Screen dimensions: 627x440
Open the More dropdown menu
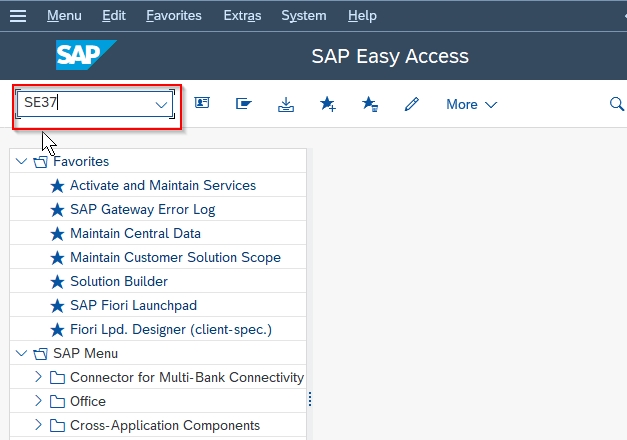[x=471, y=104]
